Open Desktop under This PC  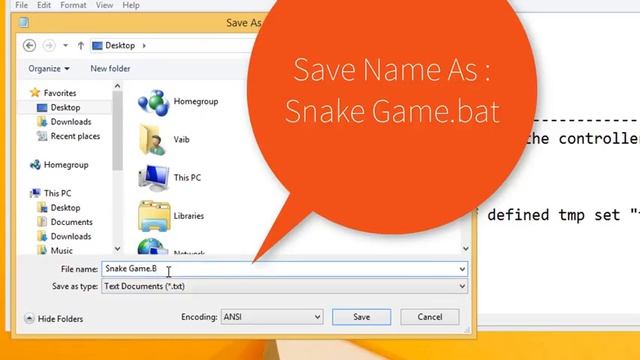pos(65,208)
